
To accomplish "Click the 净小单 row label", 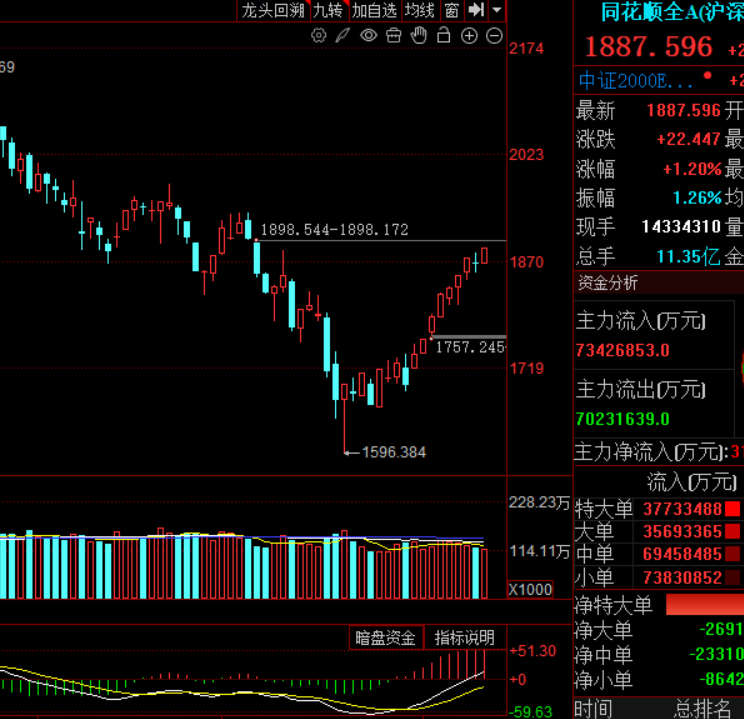I will point(603,680).
